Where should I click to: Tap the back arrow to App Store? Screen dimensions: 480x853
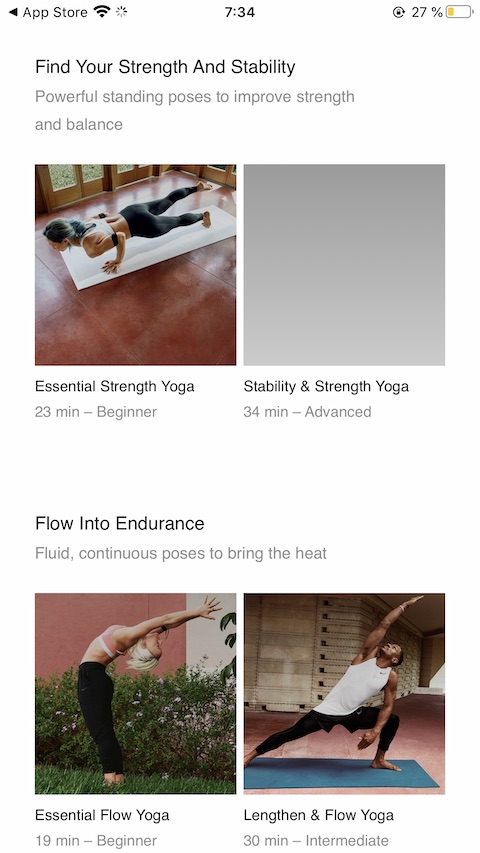pyautogui.click(x=13, y=12)
